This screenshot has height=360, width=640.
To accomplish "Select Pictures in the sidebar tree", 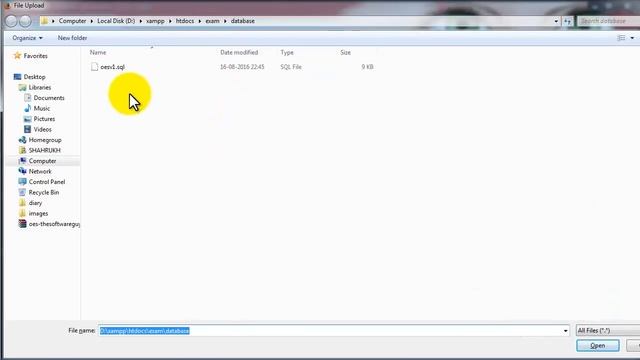I will tap(44, 119).
